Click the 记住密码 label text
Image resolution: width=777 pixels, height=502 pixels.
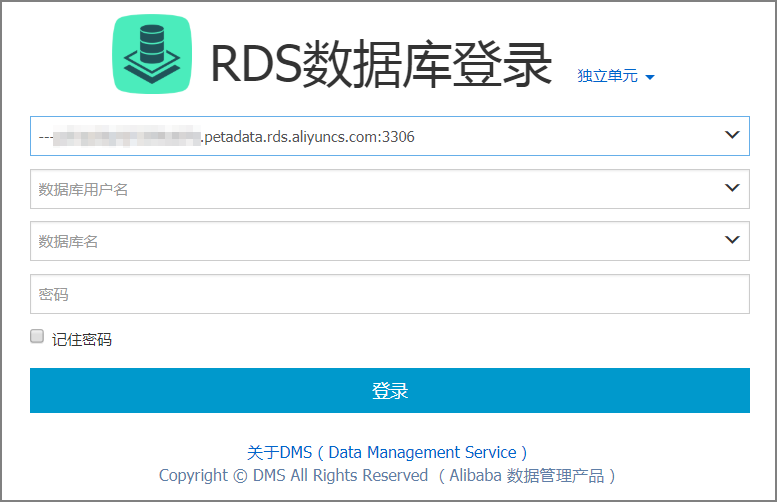click(82, 339)
